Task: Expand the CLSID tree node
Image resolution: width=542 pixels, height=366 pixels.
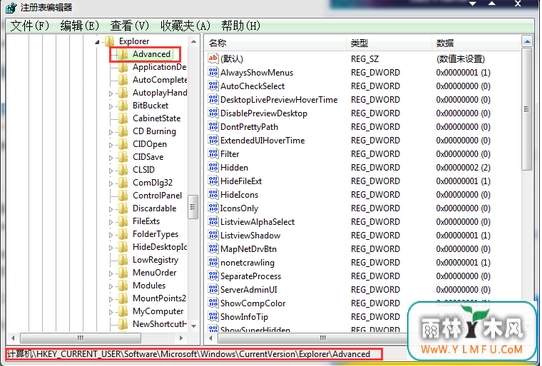Action: (x=111, y=170)
